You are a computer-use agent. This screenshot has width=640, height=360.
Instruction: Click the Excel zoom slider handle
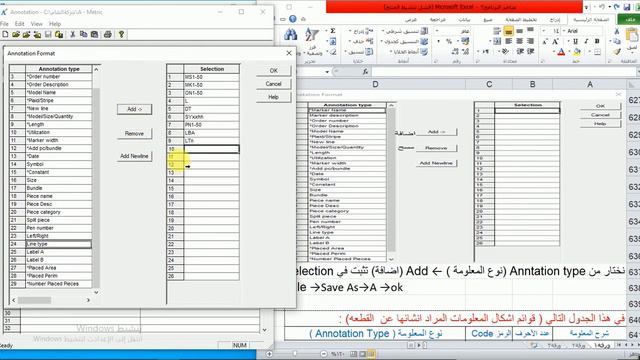[294, 353]
